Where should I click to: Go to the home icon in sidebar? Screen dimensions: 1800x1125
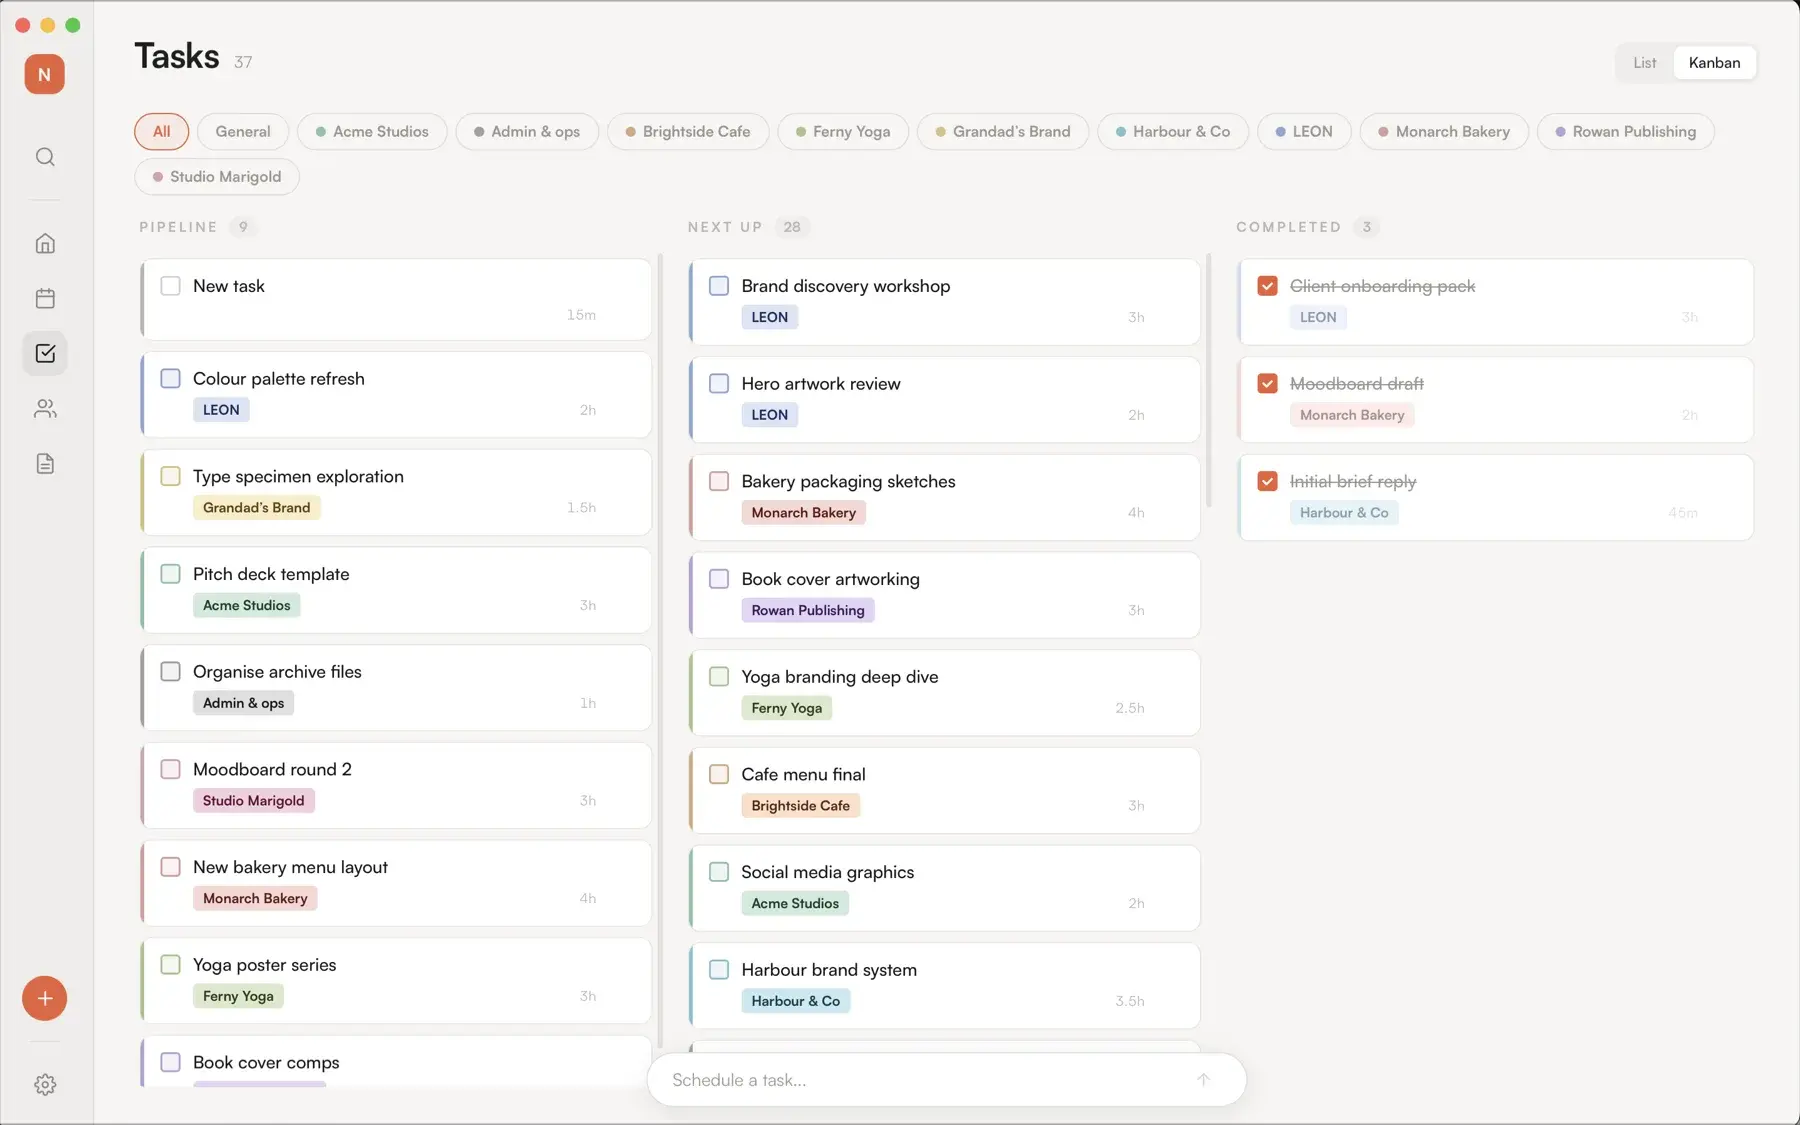[45, 243]
